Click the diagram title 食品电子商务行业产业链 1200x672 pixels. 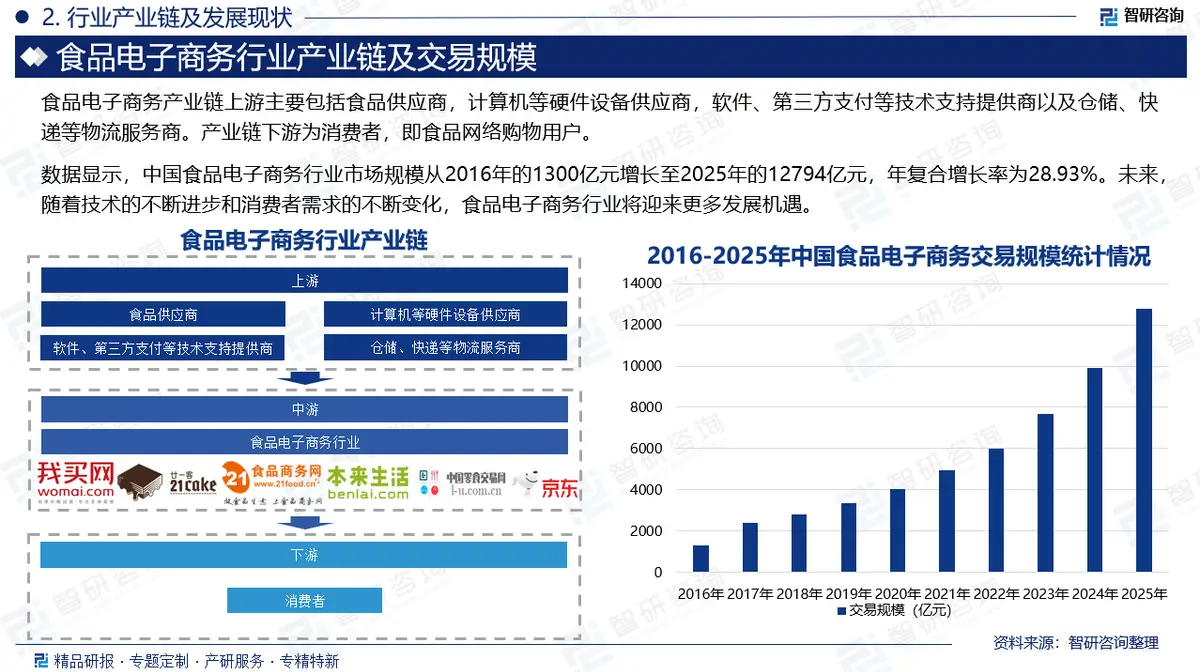[303, 241]
